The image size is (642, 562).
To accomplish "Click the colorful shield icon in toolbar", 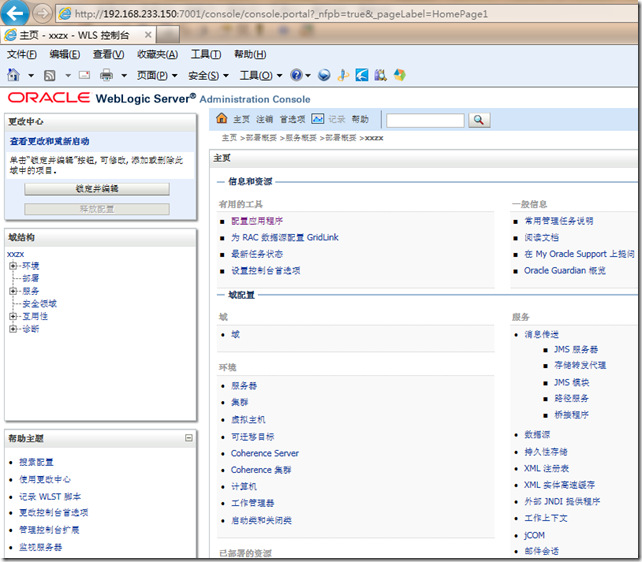I will pyautogui.click(x=400, y=75).
